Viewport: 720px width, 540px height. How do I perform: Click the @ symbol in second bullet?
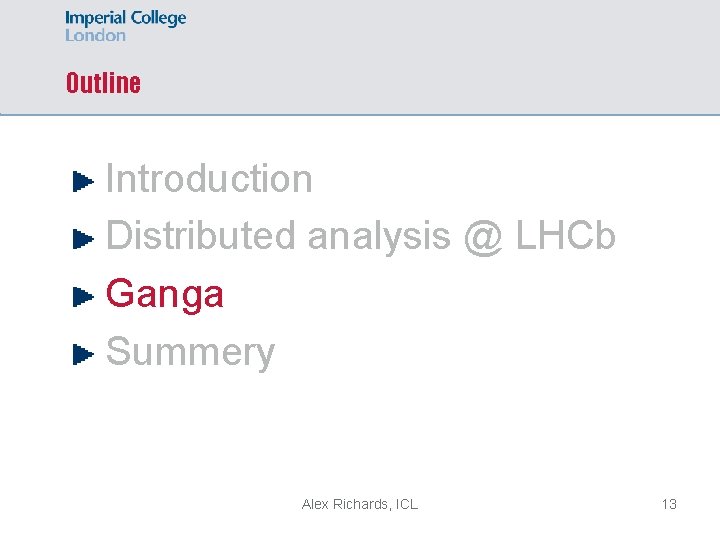[x=483, y=237]
